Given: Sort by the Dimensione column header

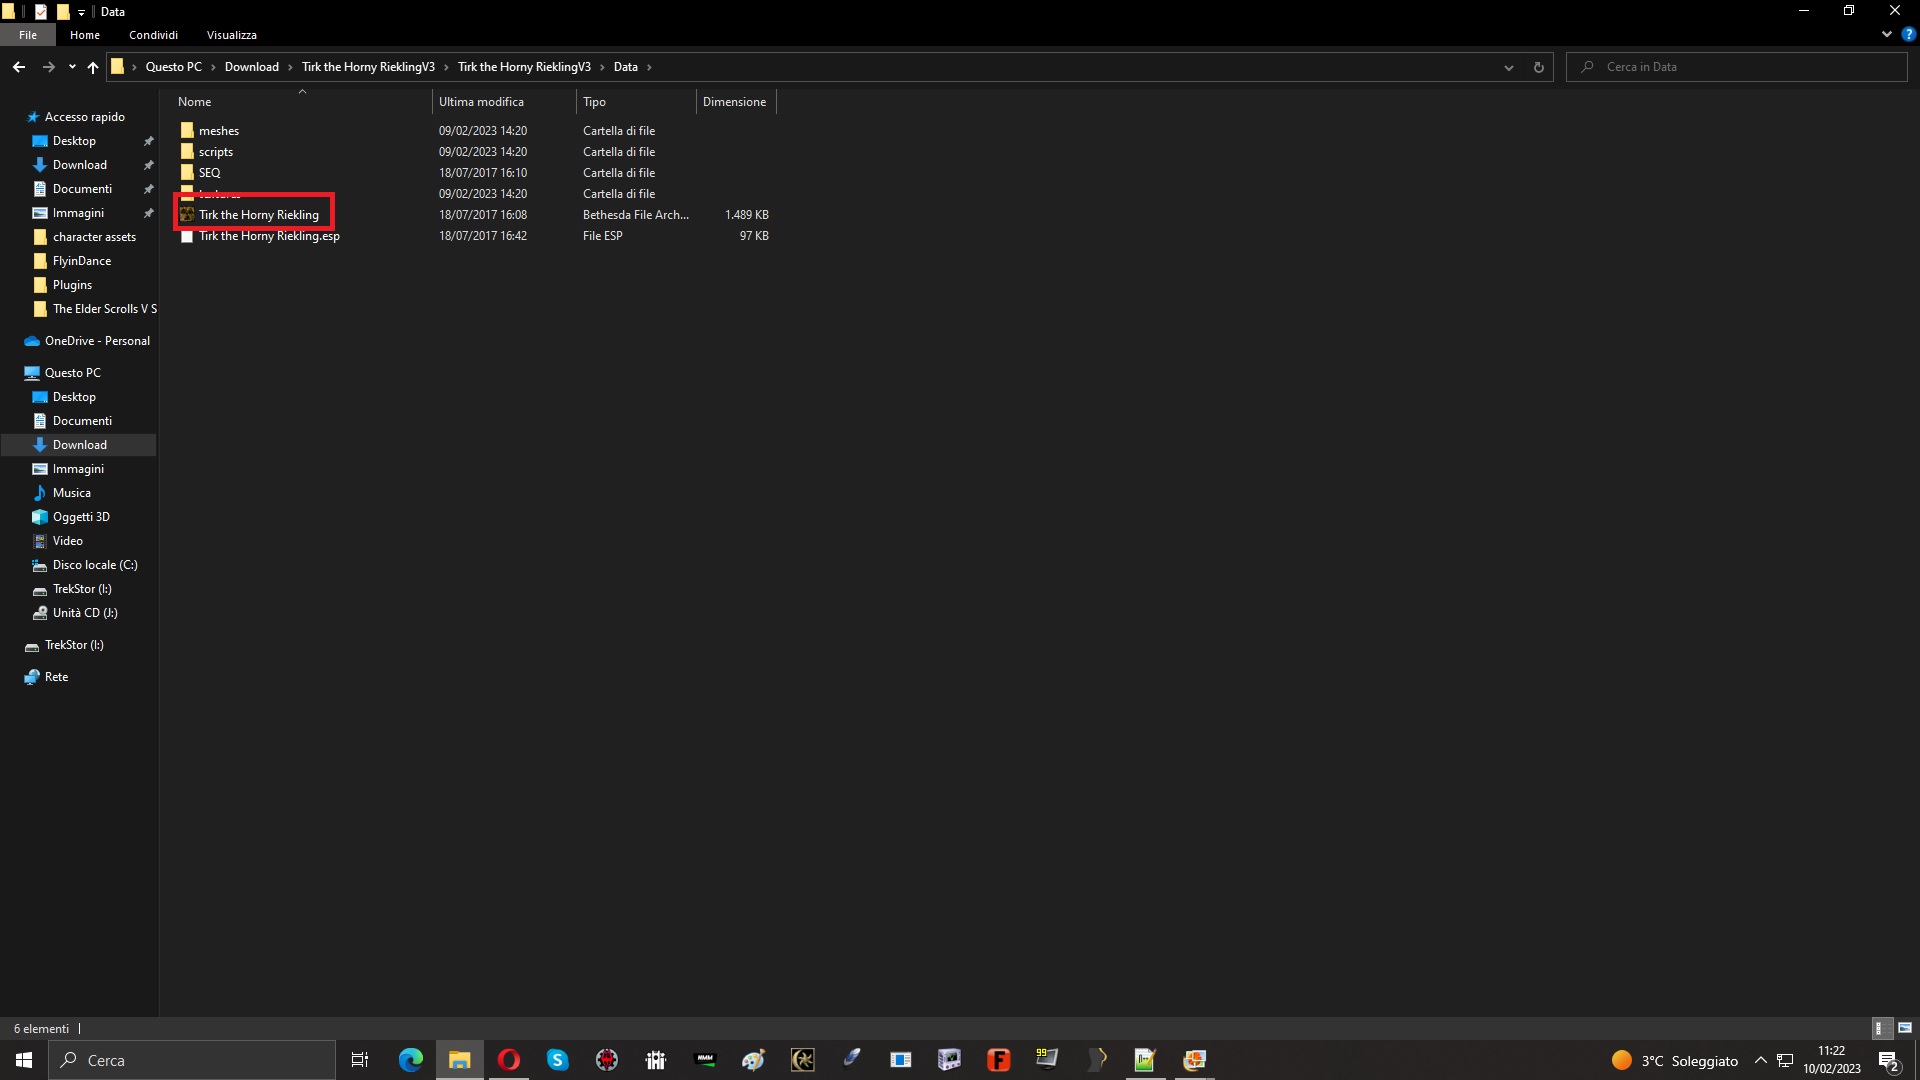Looking at the screenshot, I should point(735,102).
